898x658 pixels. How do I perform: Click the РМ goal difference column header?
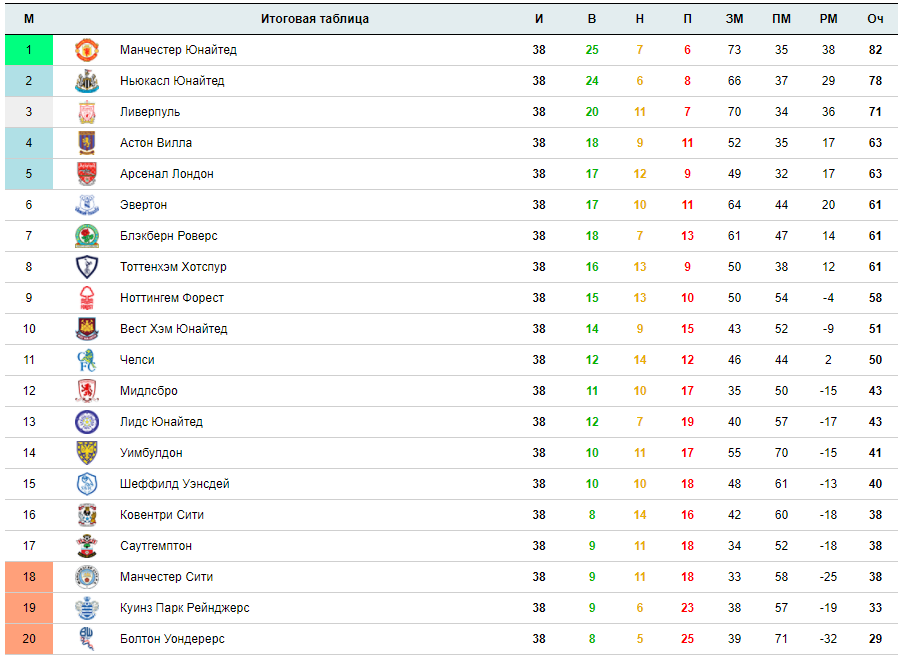coord(828,19)
